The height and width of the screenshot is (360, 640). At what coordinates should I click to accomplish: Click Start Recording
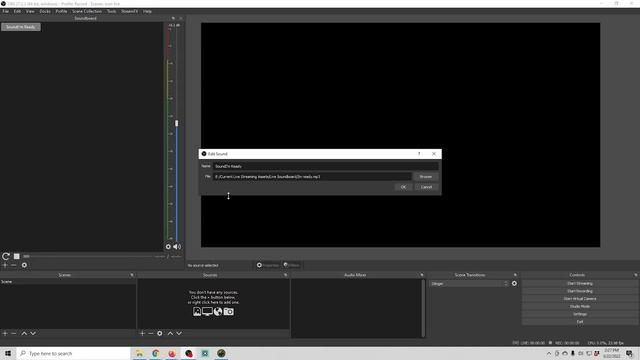580,291
